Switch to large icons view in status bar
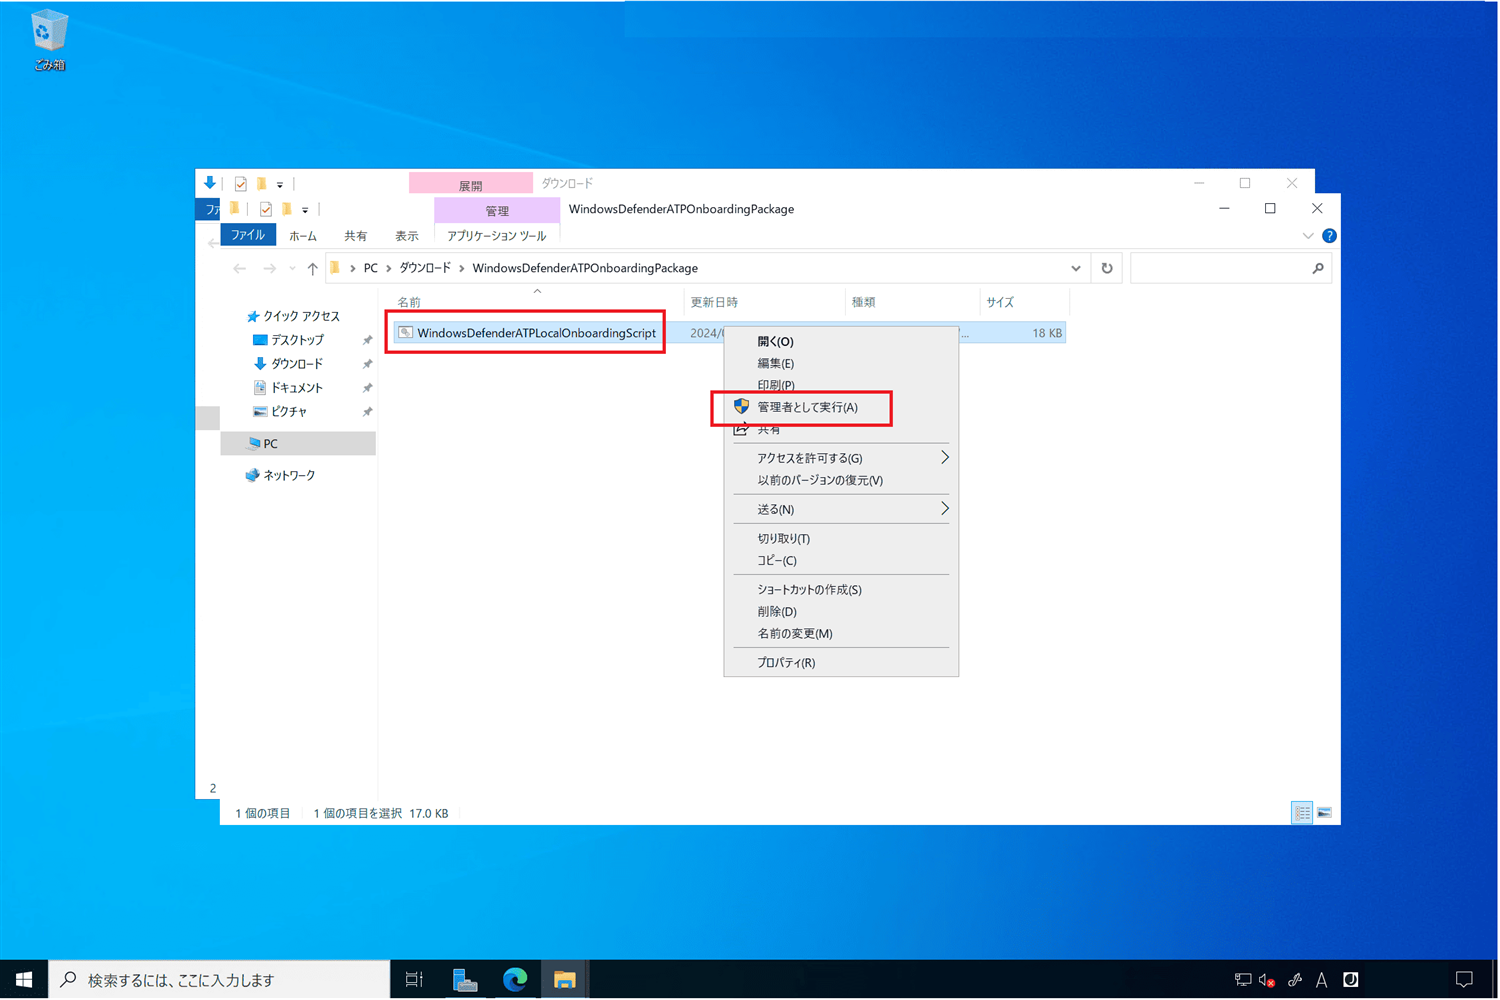Screen dimensions: 1500x1000 pyautogui.click(x=1324, y=813)
